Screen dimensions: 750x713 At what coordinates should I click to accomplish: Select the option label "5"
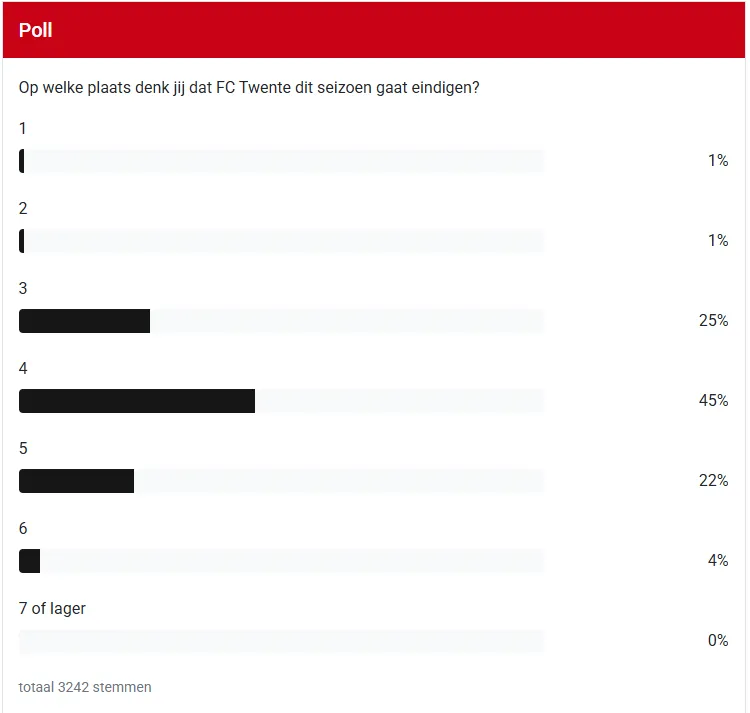click(23, 448)
